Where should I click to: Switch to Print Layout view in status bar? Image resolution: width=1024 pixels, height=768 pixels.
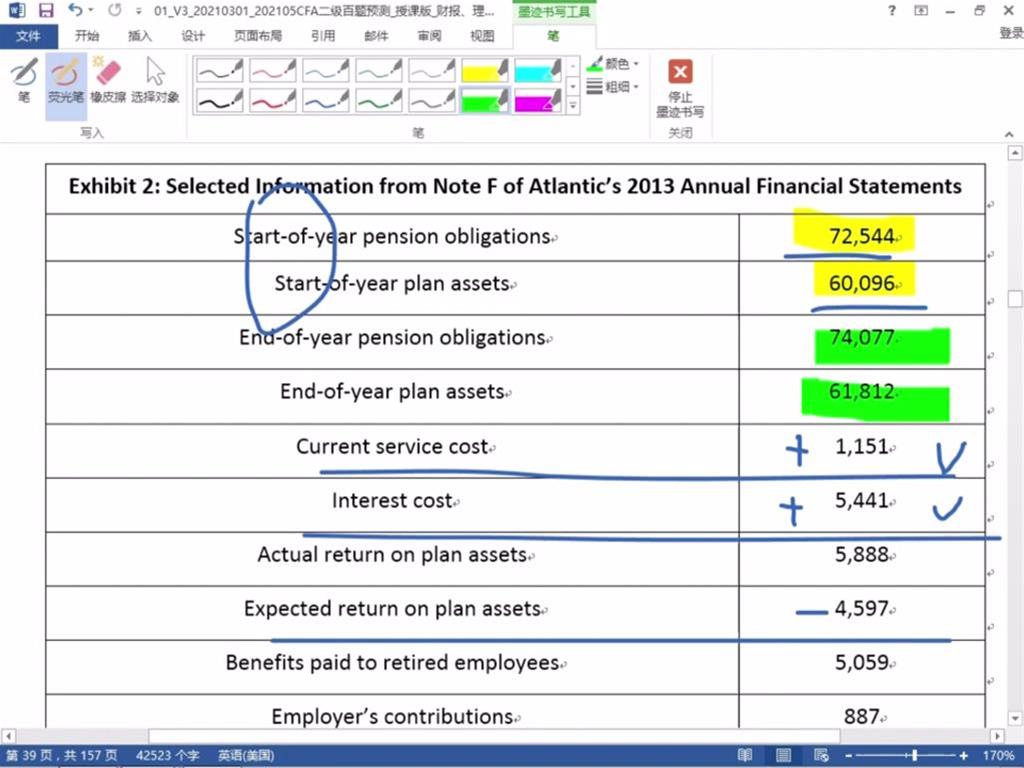782,756
